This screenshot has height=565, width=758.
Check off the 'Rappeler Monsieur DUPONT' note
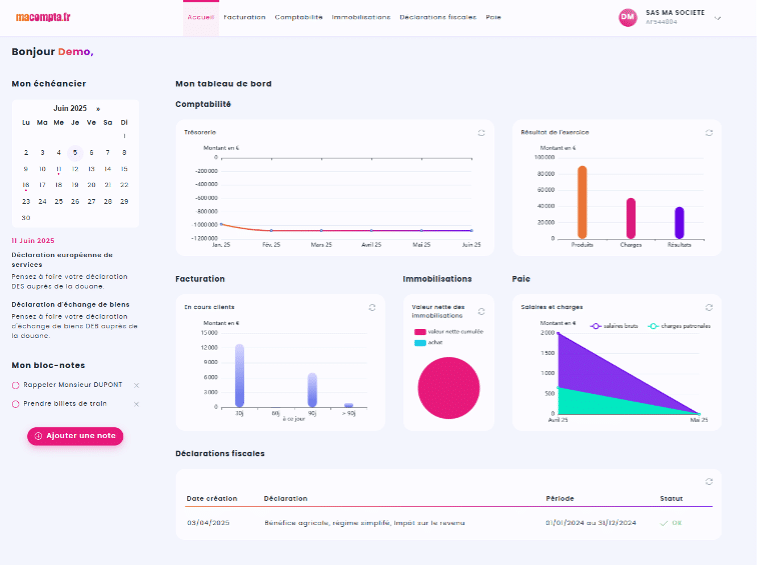coord(16,385)
